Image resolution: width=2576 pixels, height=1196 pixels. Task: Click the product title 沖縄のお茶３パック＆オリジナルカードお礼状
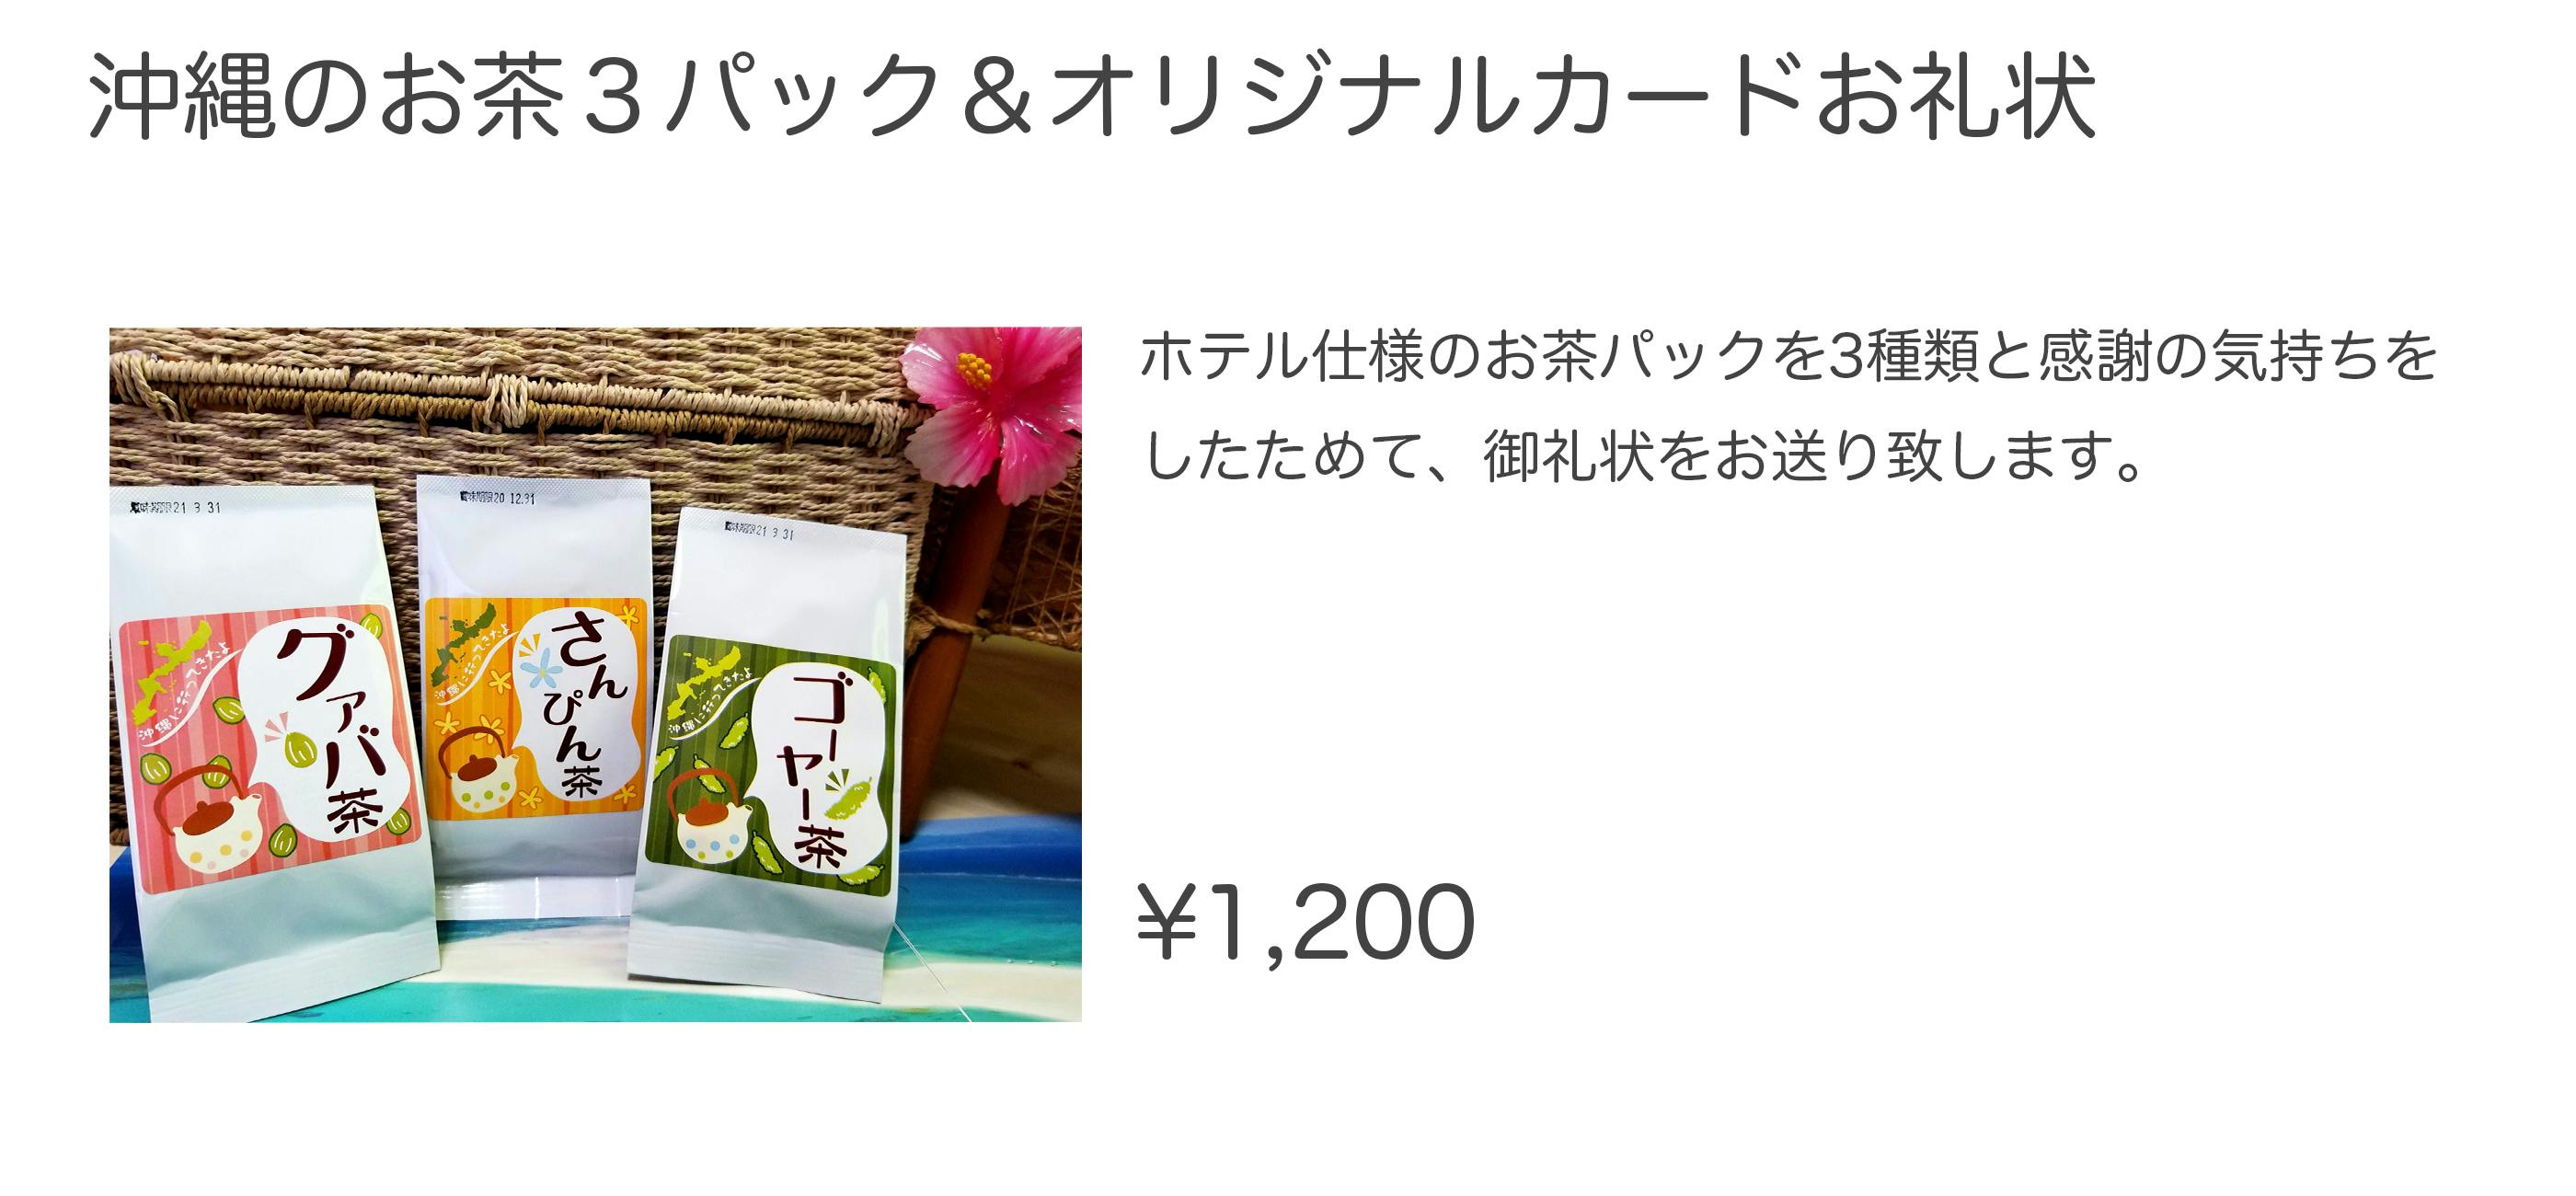pyautogui.click(x=1092, y=97)
